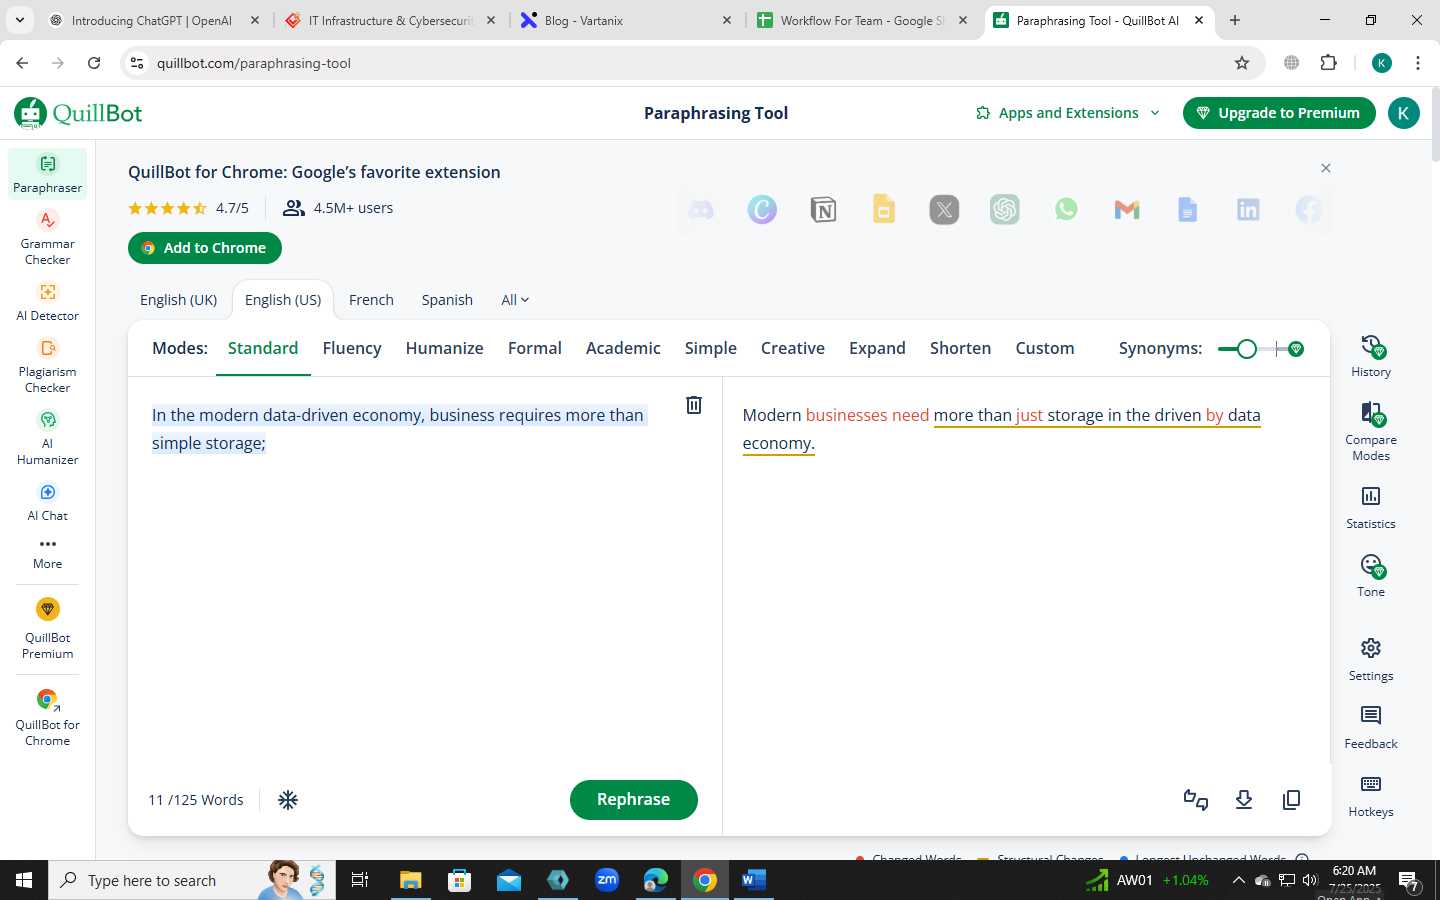Open Grammar Checker from sidebar

point(47,238)
